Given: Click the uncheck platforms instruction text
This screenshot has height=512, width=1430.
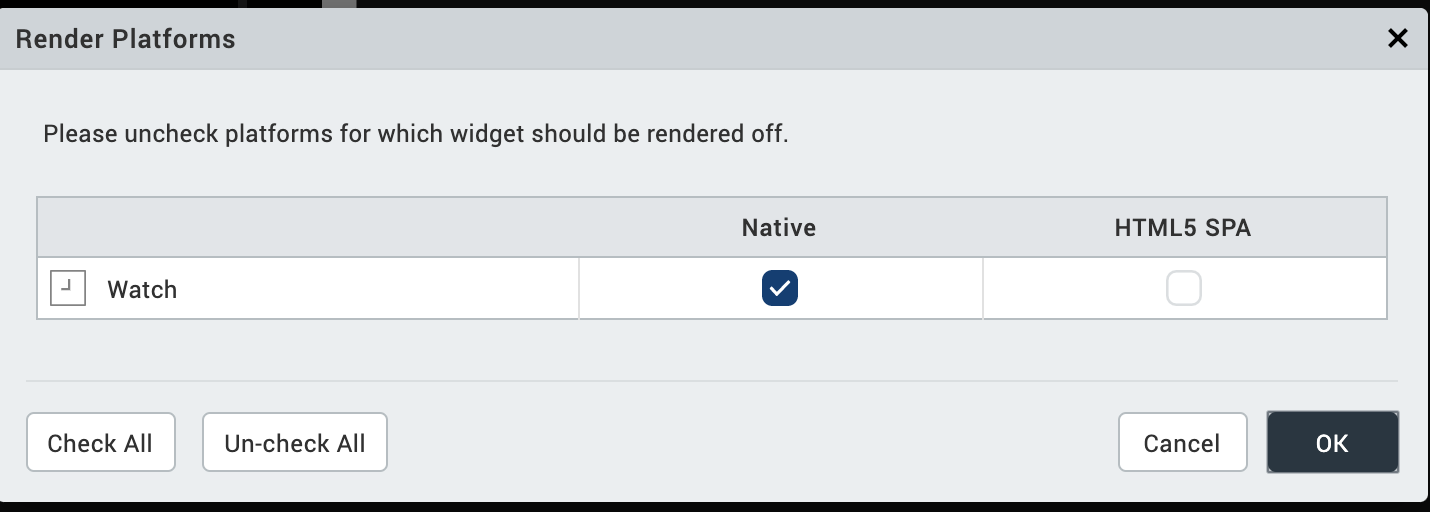Looking at the screenshot, I should click(416, 133).
